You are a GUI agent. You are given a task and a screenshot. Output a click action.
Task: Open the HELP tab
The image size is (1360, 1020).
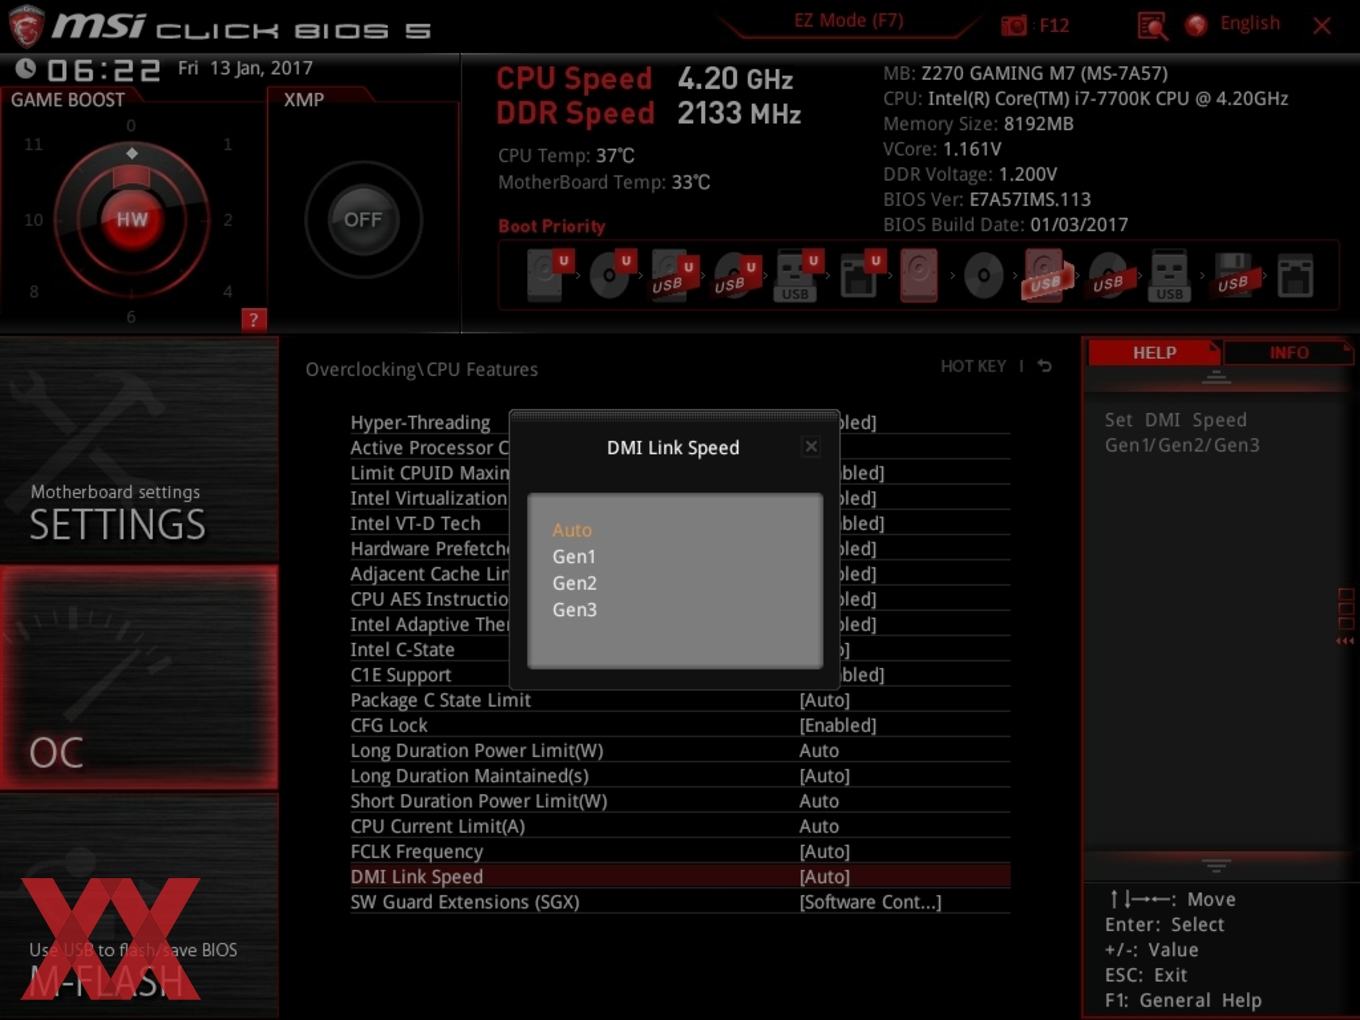(1154, 353)
